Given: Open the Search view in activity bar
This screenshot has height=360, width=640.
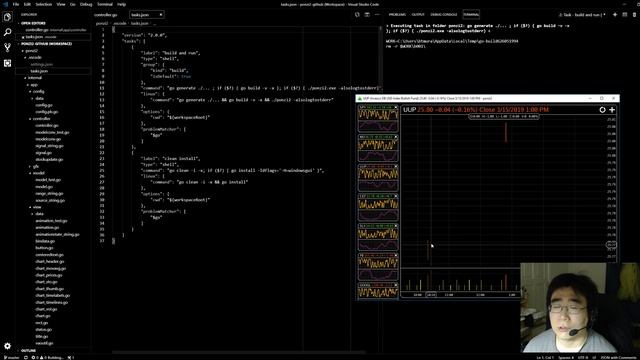Looking at the screenshot, I should 7,32.
